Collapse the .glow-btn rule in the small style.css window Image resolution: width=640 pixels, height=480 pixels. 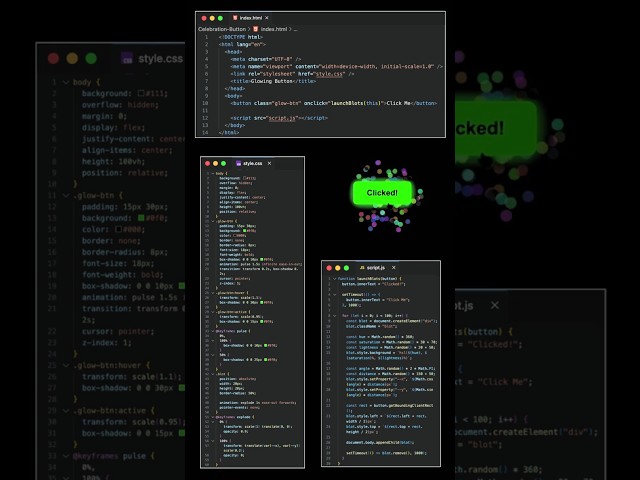[x=213, y=221]
